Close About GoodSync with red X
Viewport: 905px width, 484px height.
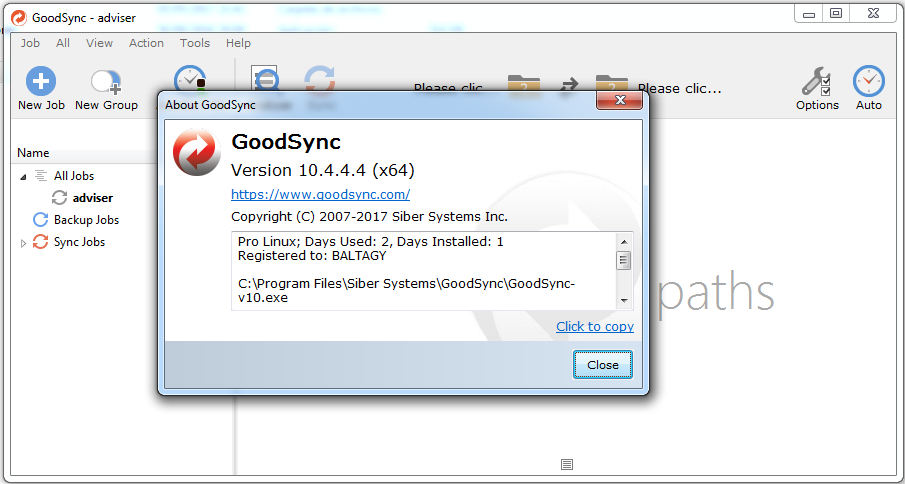[x=619, y=100]
